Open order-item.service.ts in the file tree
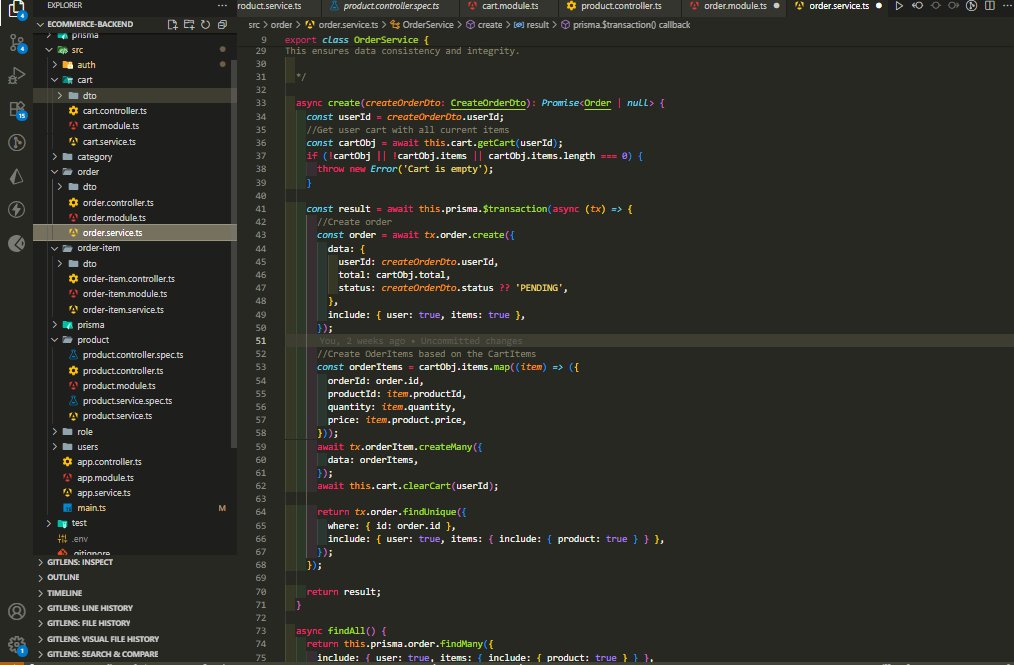1014x665 pixels. click(x=123, y=309)
